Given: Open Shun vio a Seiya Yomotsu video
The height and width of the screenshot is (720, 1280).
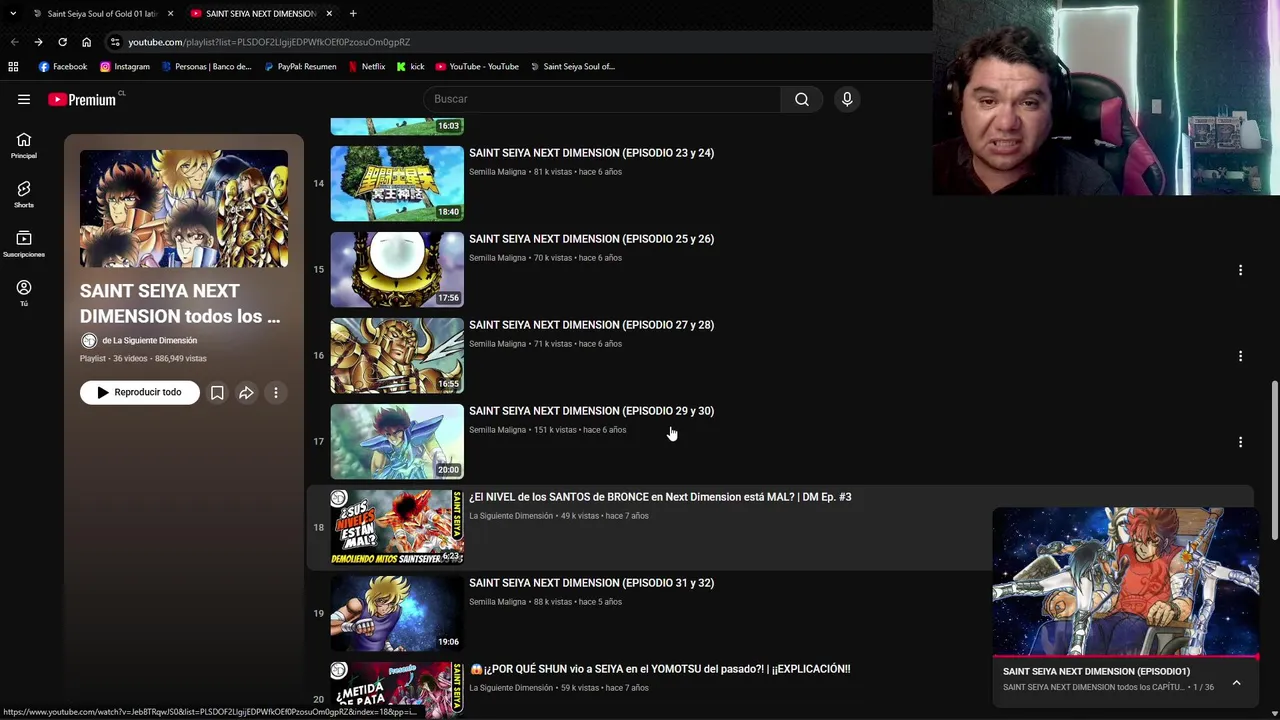Looking at the screenshot, I should (x=660, y=669).
